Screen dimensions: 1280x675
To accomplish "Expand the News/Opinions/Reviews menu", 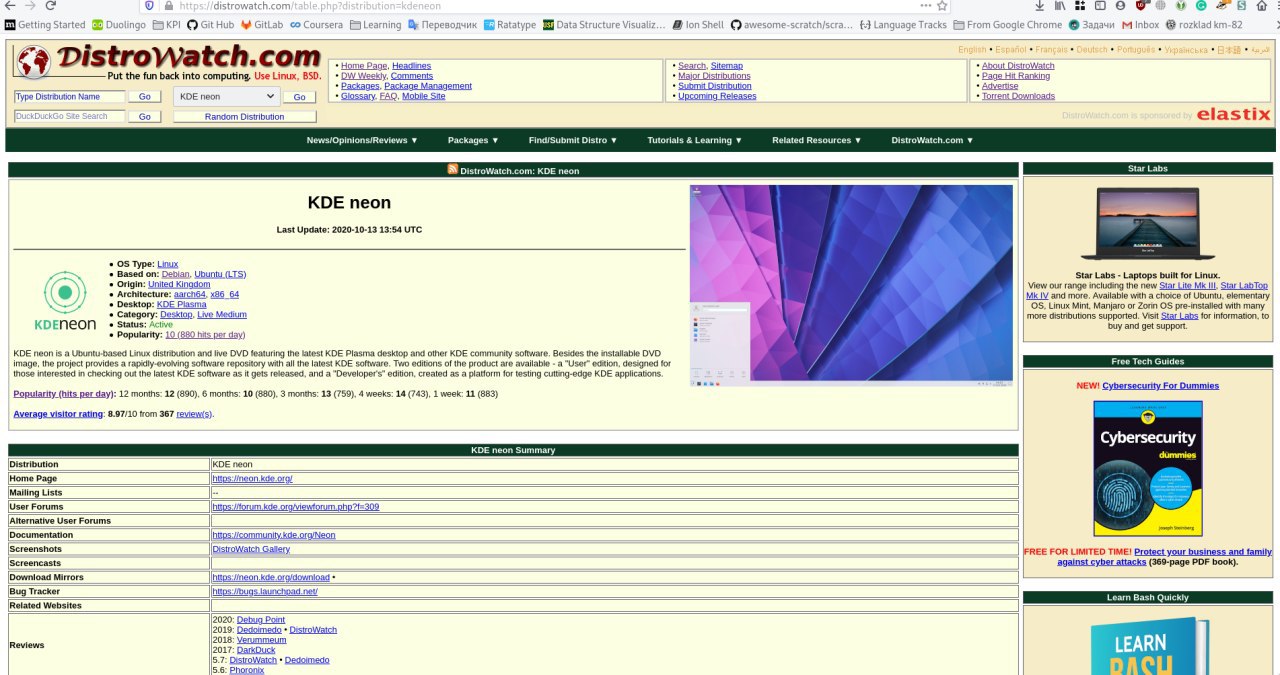I will [362, 140].
